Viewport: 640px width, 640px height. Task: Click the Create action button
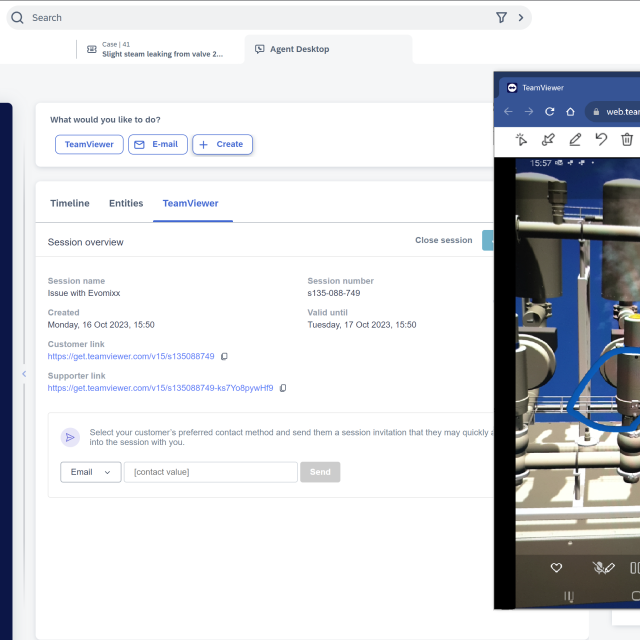click(x=222, y=144)
